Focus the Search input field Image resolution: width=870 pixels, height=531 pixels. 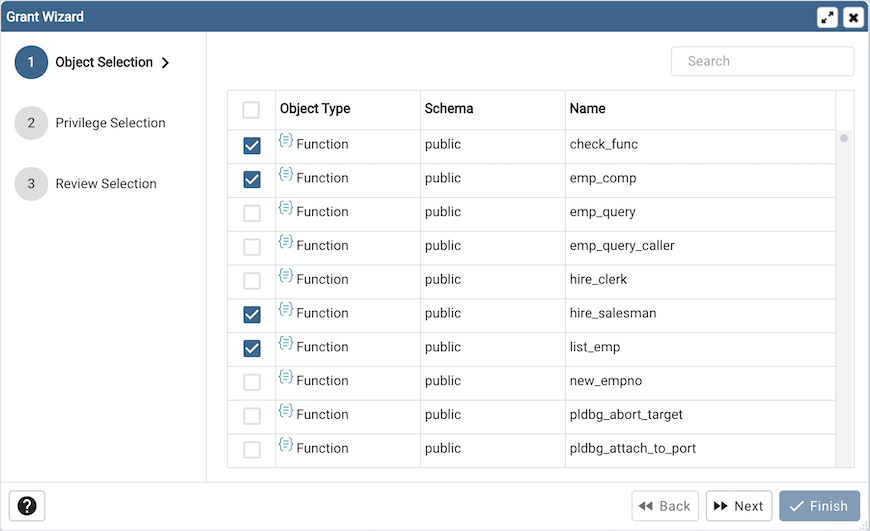click(762, 61)
